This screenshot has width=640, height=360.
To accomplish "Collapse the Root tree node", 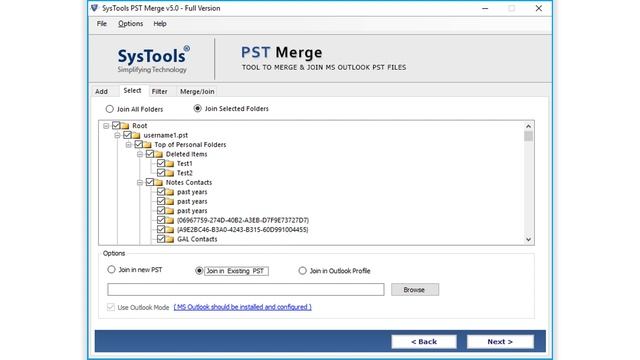I will [x=106, y=126].
